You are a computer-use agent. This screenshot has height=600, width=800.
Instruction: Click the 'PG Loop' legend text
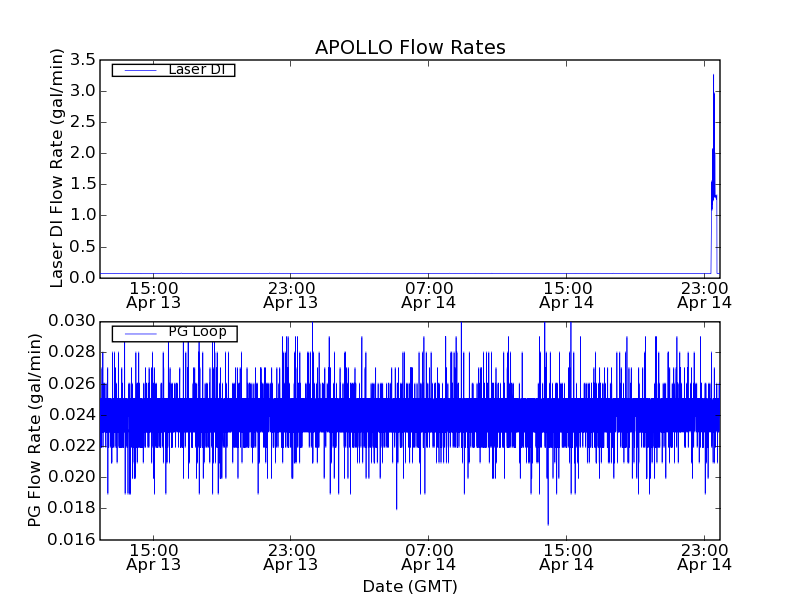click(x=196, y=332)
